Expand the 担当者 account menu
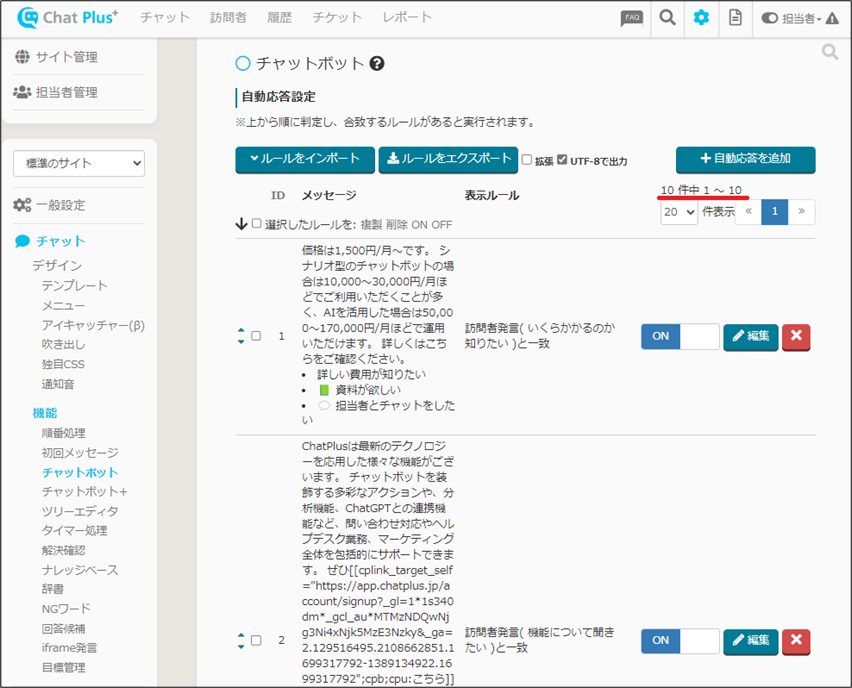Image resolution: width=852 pixels, height=688 pixels. point(800,18)
